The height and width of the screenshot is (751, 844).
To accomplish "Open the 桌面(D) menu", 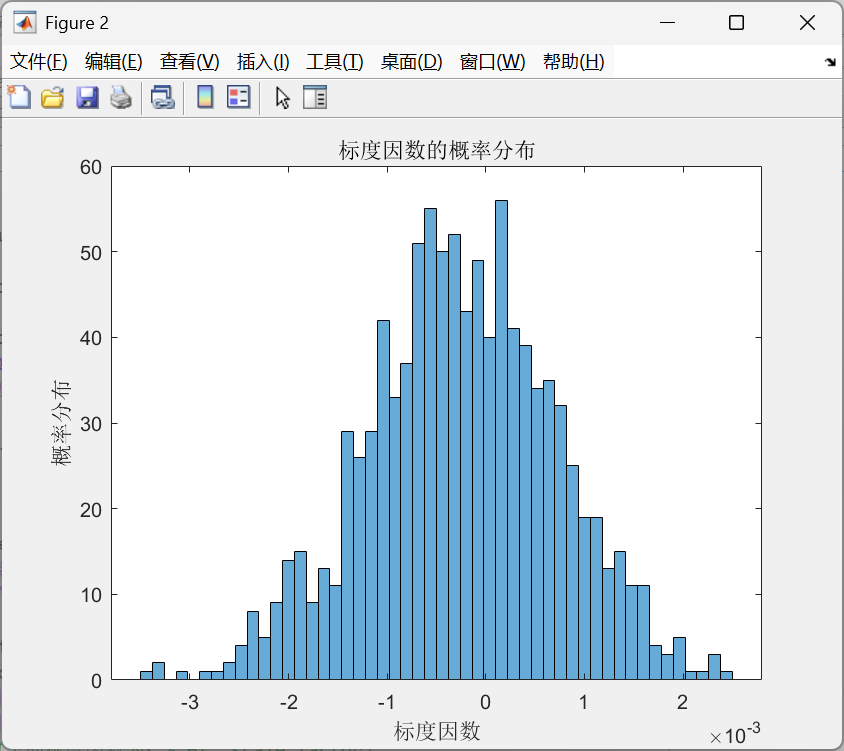I will click(x=412, y=62).
